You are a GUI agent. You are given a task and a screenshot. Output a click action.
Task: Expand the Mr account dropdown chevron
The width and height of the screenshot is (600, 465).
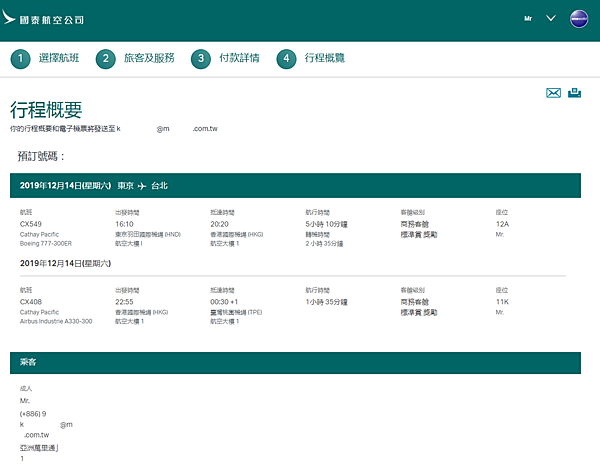551,18
